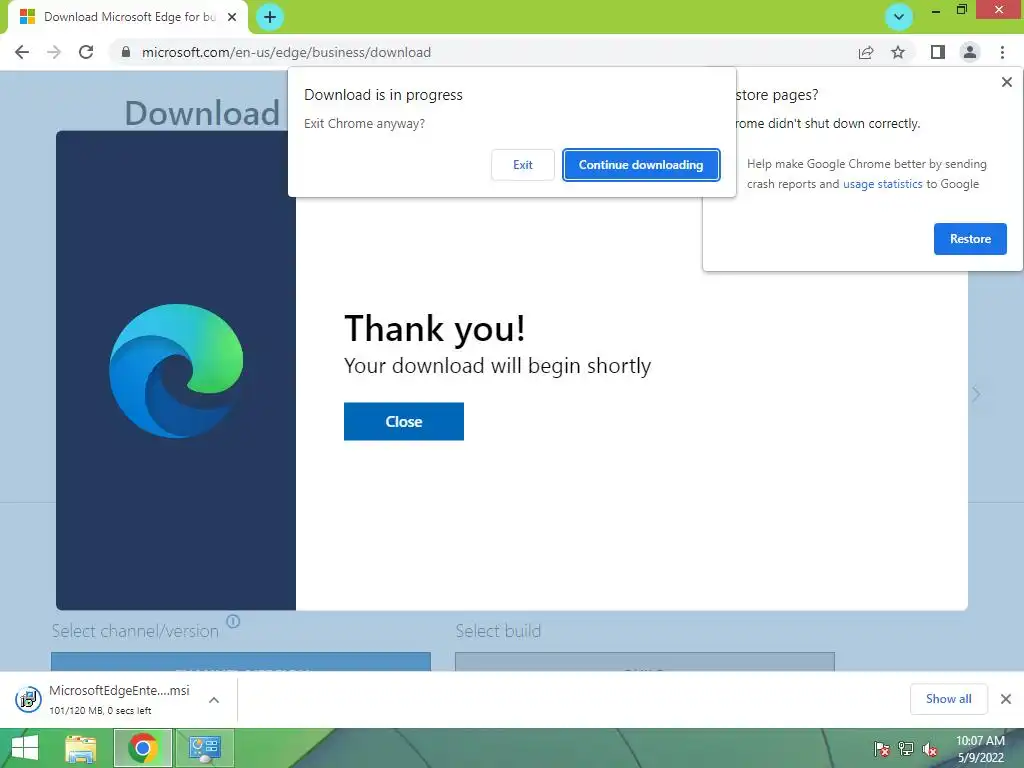Open the Windows Start button
1024x768 pixels.
click(x=25, y=748)
